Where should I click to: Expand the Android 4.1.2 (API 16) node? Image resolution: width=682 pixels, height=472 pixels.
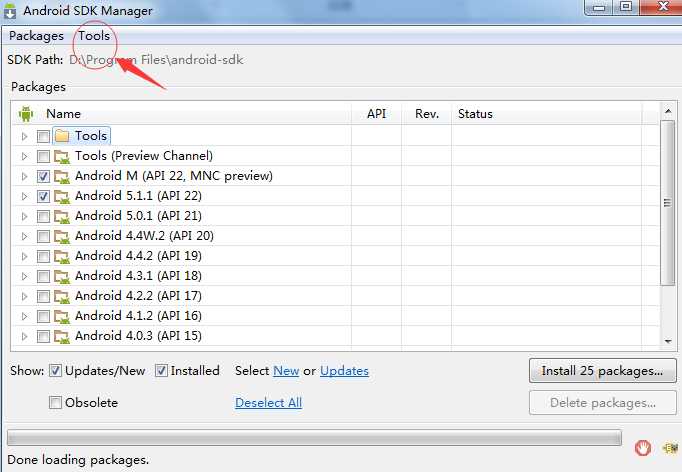pos(24,317)
